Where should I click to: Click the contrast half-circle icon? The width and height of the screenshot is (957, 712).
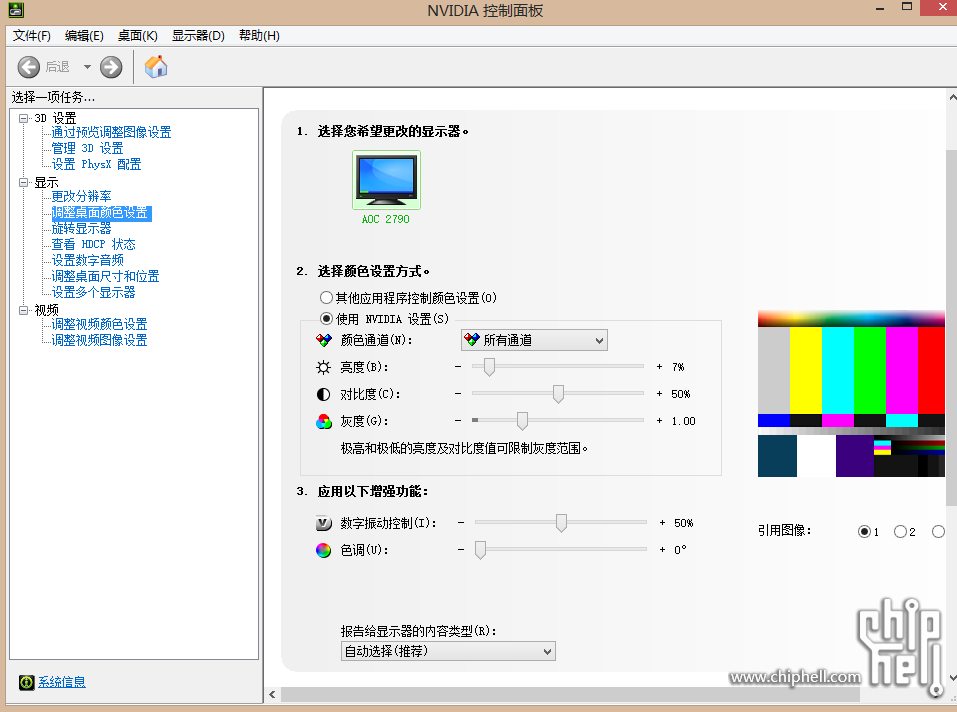pos(323,394)
